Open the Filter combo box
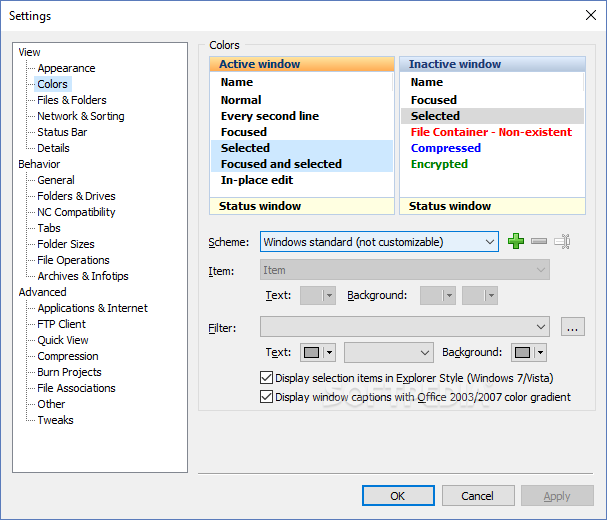The width and height of the screenshot is (607, 520). (x=405, y=327)
